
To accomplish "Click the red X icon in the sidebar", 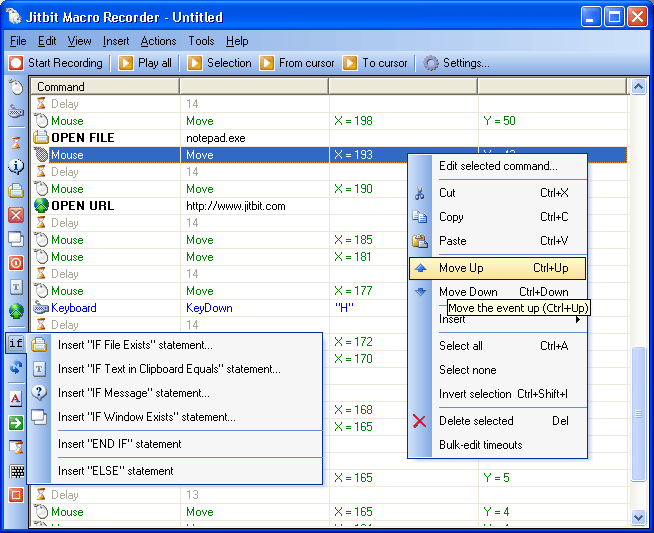I will pos(16,215).
